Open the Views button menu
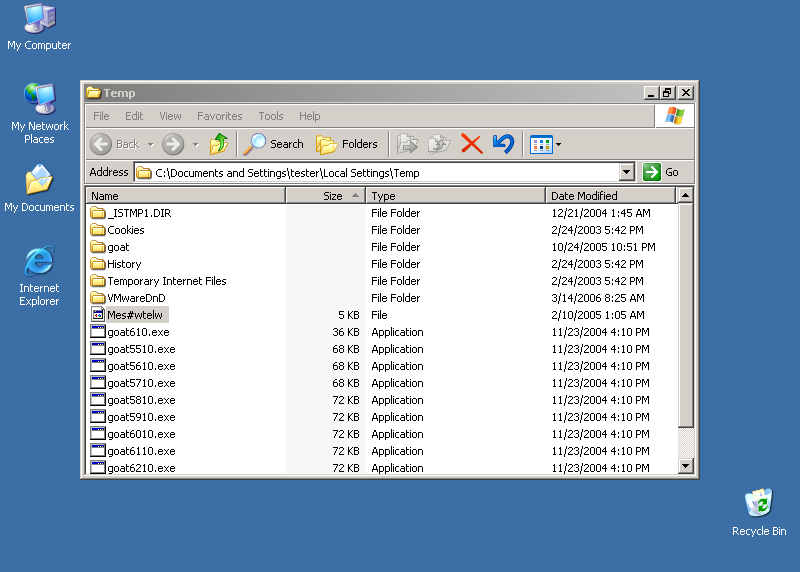Screen dimensions: 800x572 545,144
